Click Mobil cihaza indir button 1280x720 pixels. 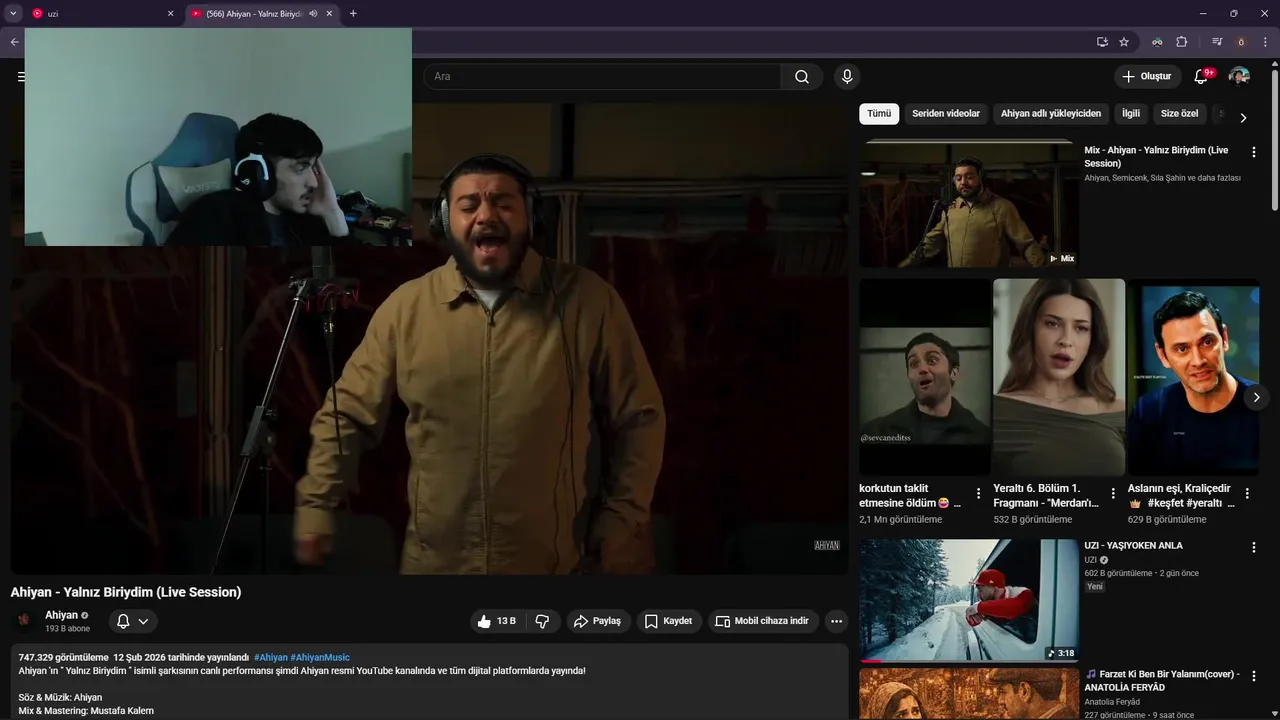(763, 621)
